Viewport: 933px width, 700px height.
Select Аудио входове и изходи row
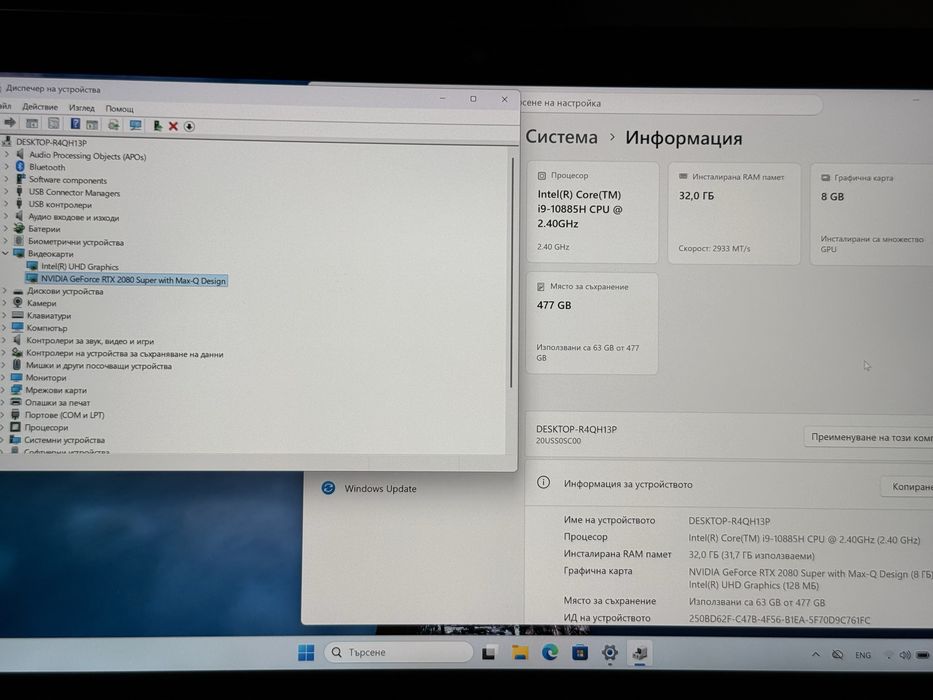[74, 217]
